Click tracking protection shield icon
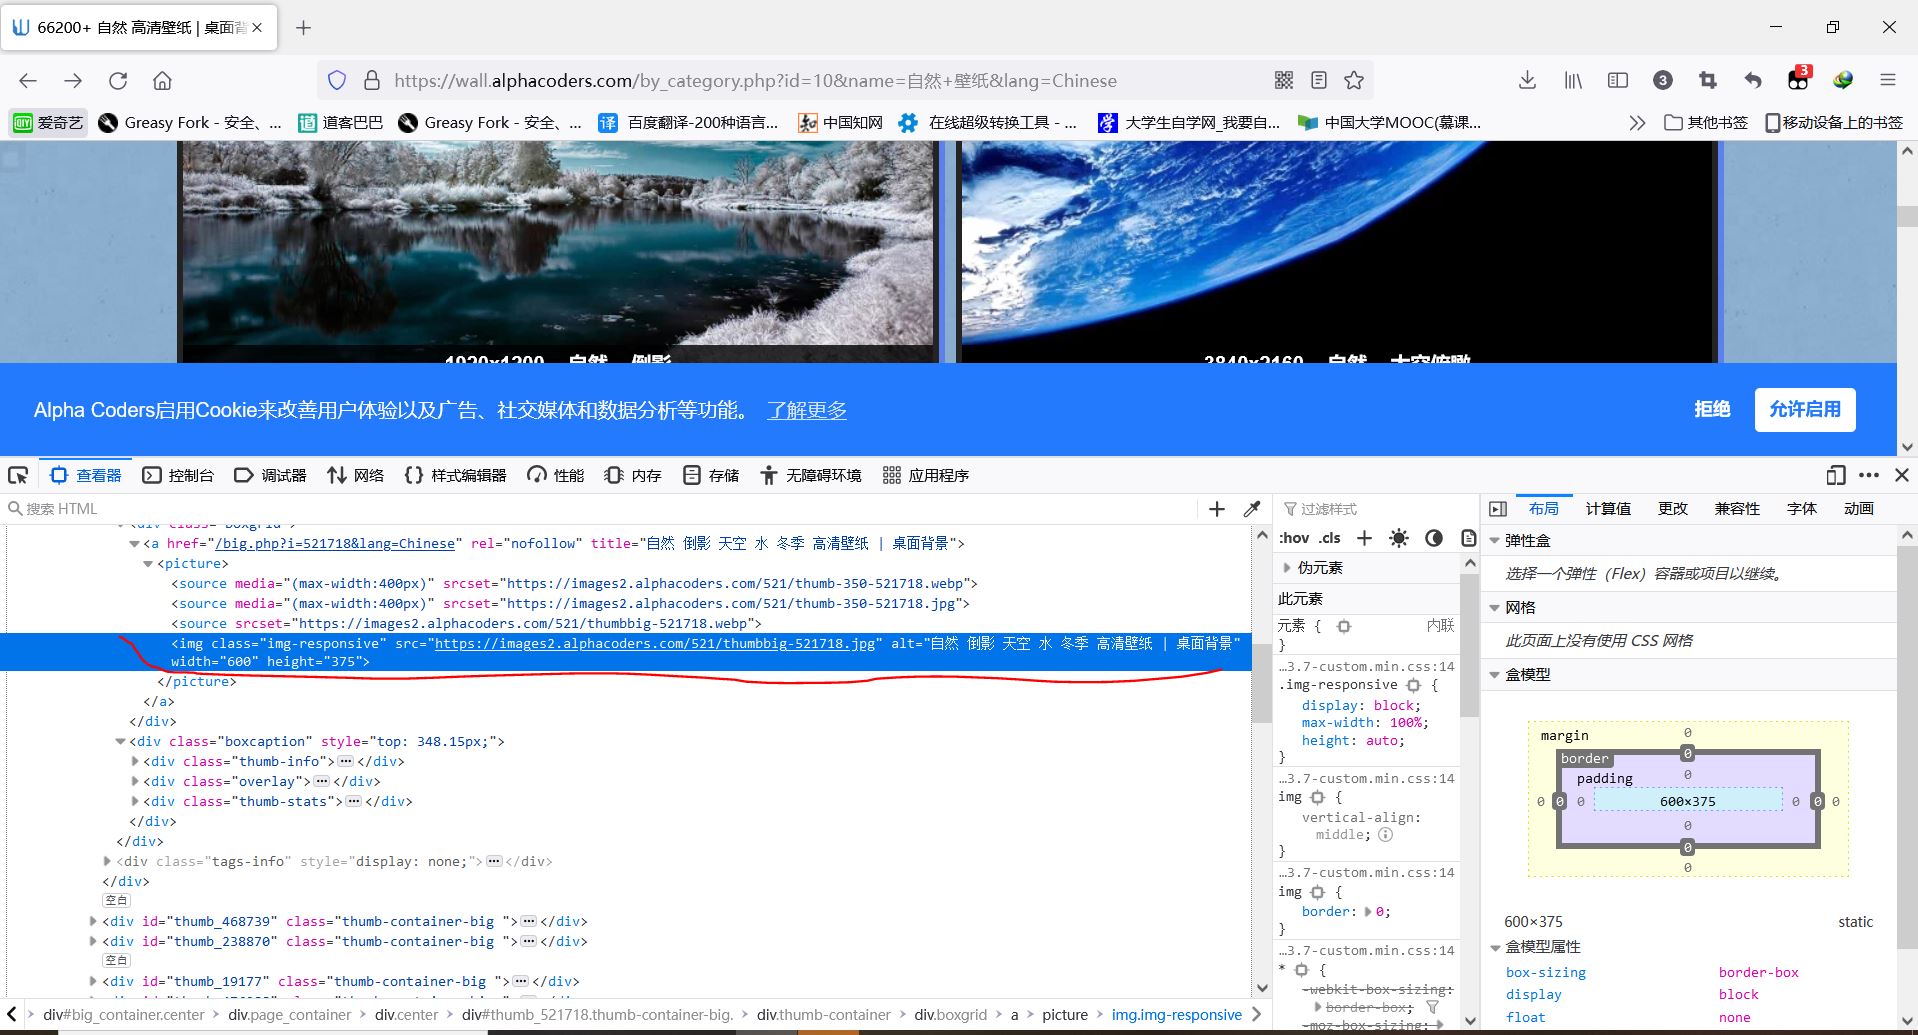 (337, 81)
